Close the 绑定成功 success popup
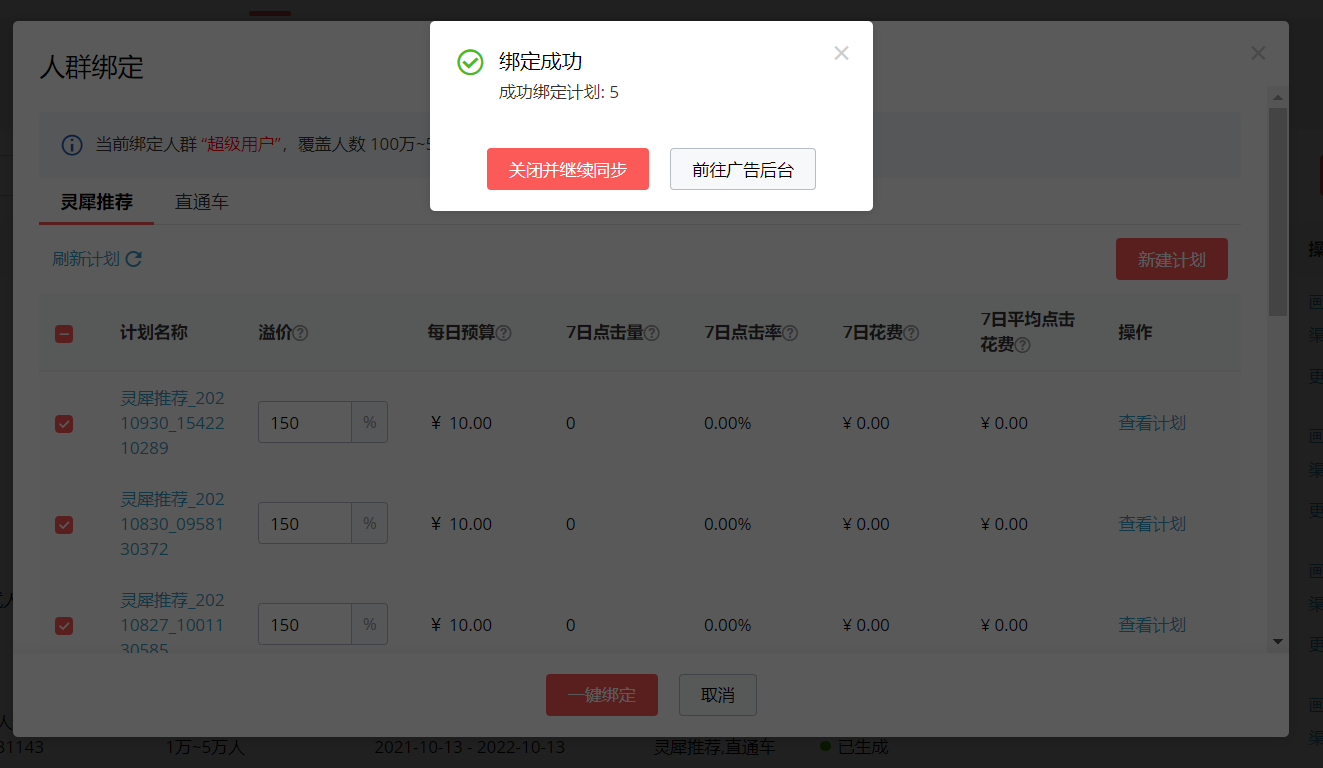This screenshot has height=768, width=1323. [x=841, y=53]
